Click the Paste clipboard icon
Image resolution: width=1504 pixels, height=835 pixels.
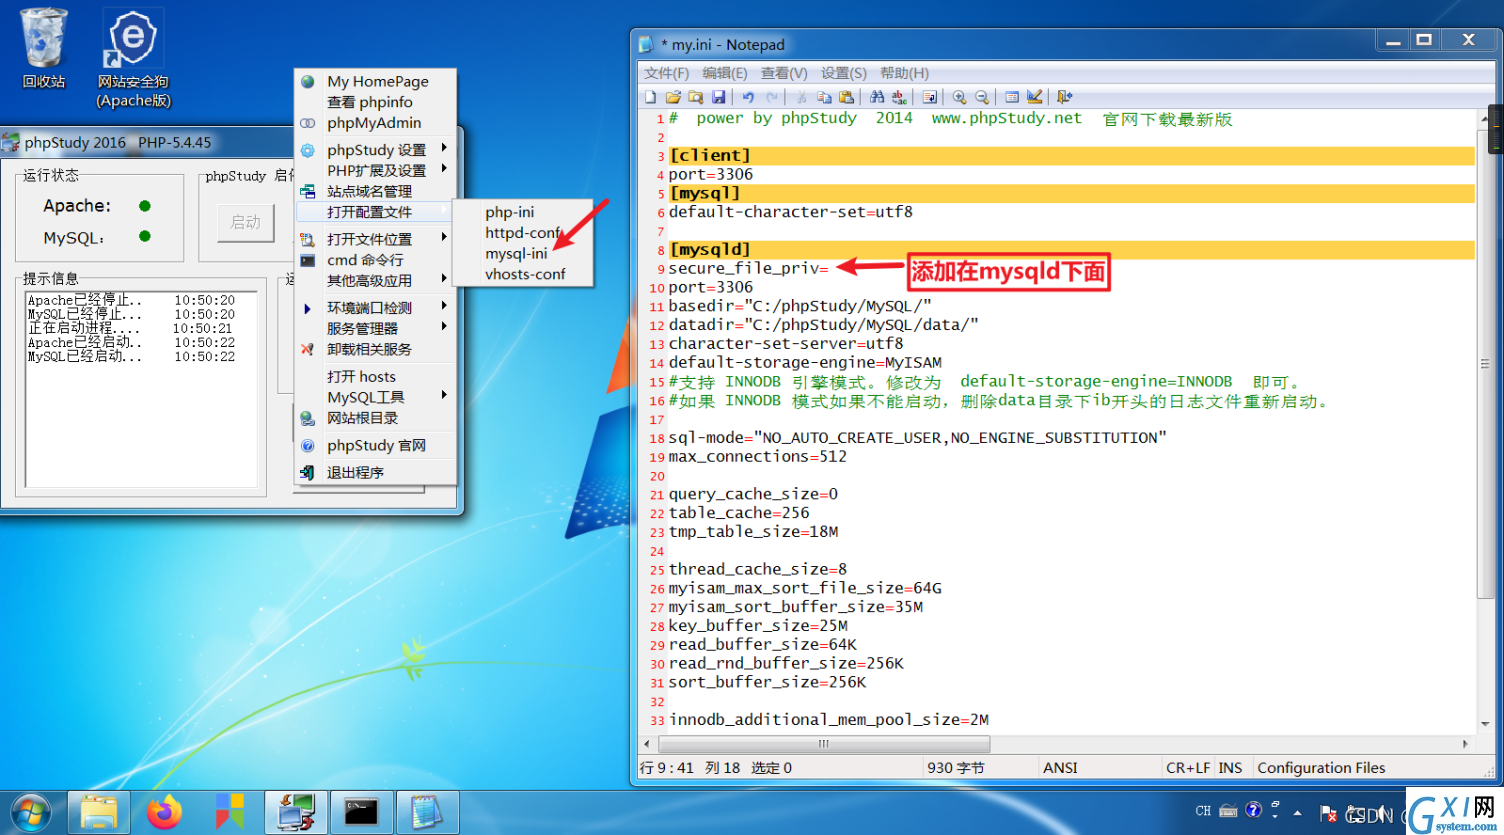click(x=846, y=97)
